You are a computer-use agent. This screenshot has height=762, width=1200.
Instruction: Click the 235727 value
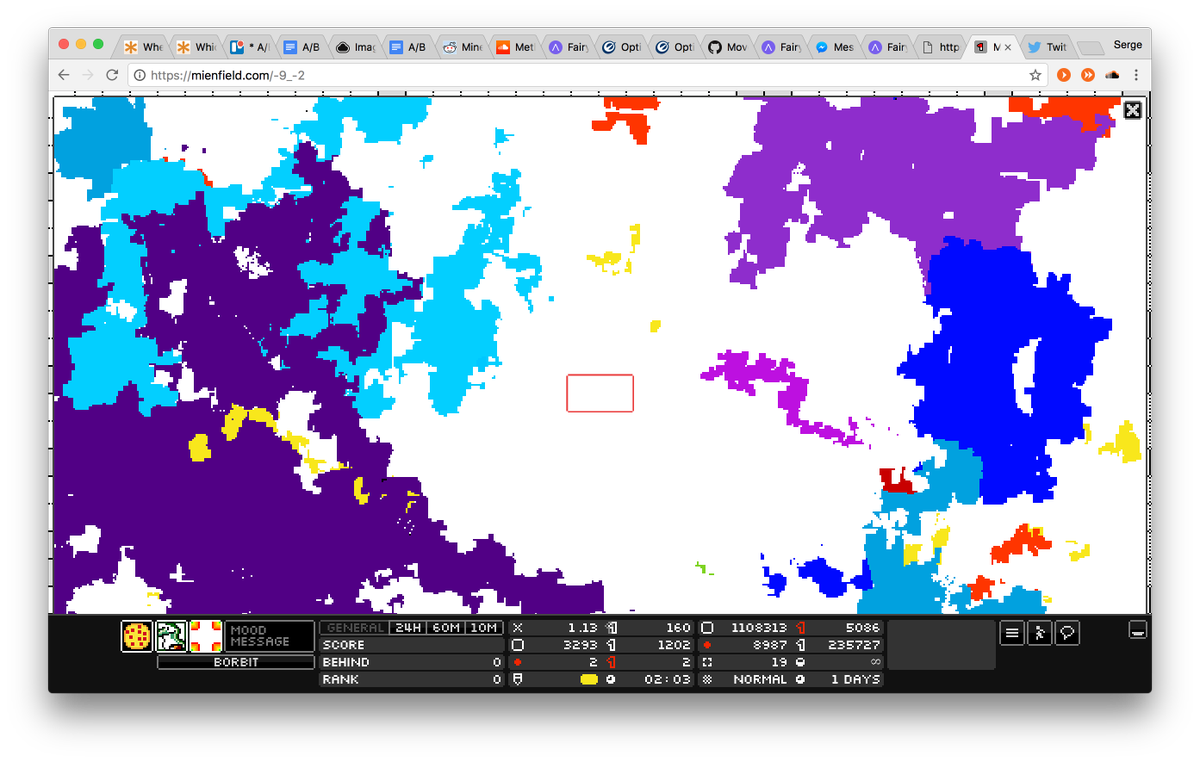(x=854, y=645)
